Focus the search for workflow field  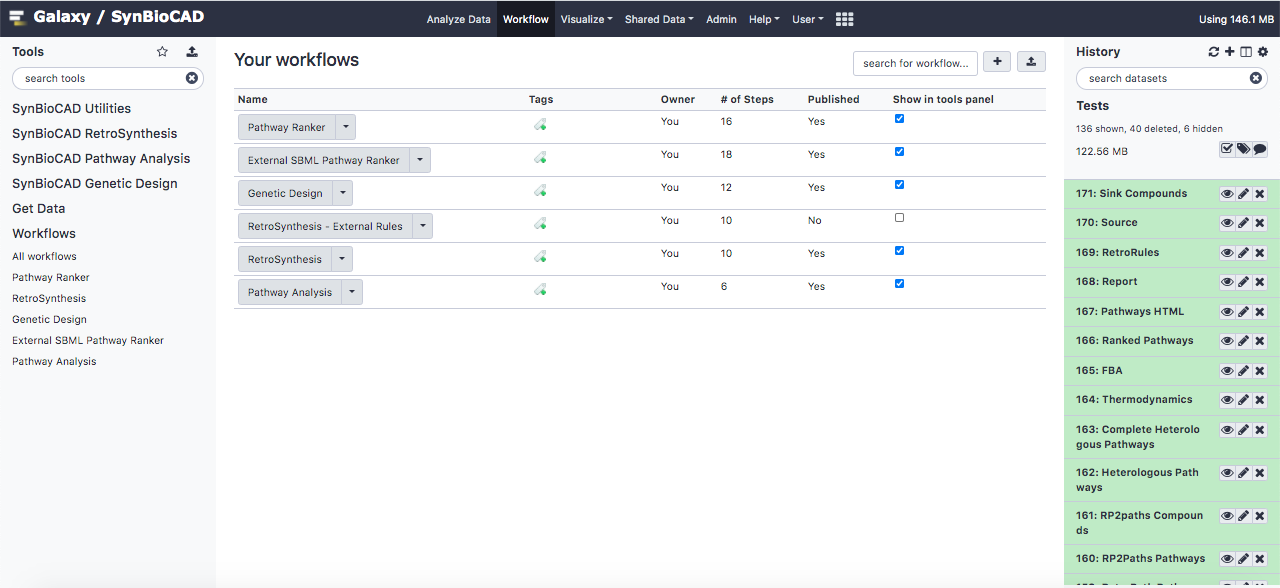point(915,63)
